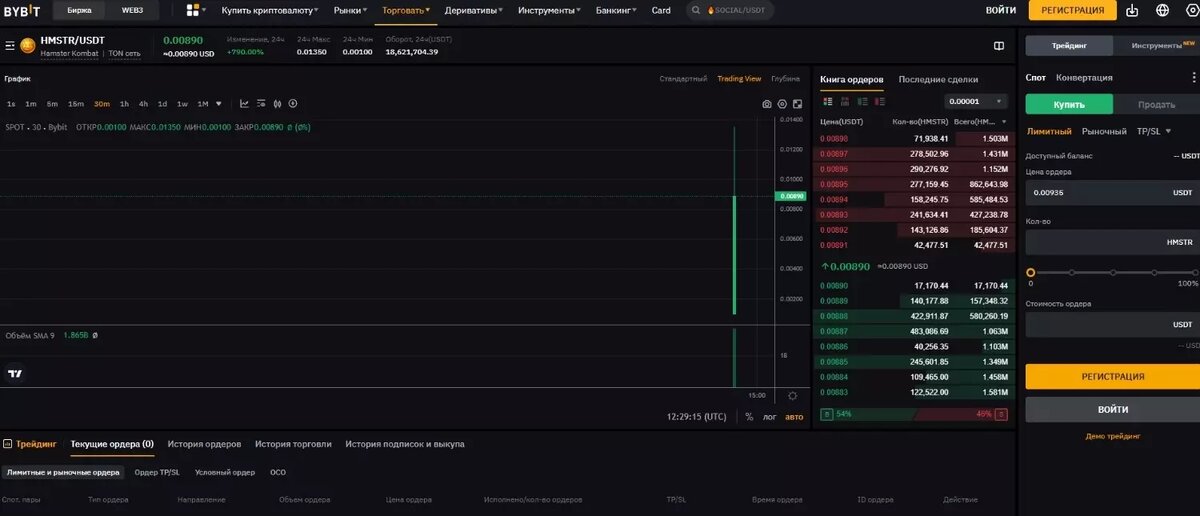Click the yellow РЕГИСТРАЦИЯ button in header
This screenshot has width=1200, height=516.
pyautogui.click(x=1072, y=10)
